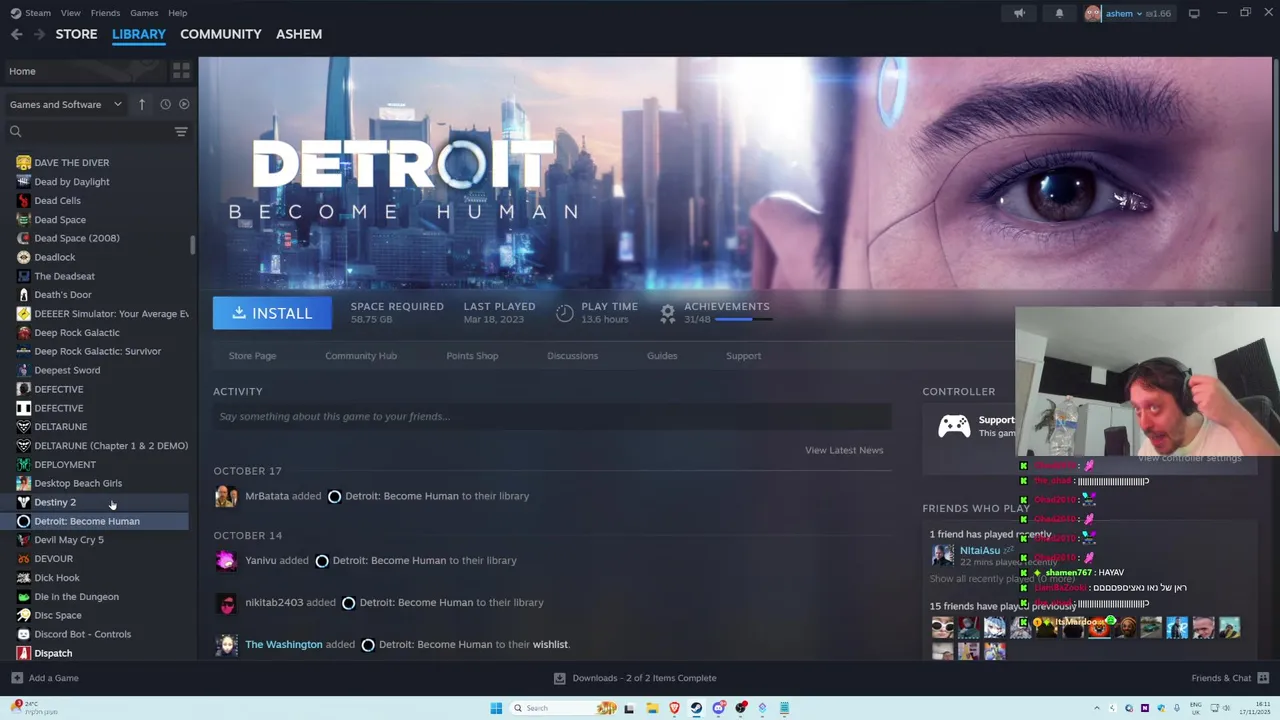Screen dimensions: 1280x720
Task: Click the play time clock icon
Action: [x=565, y=313]
